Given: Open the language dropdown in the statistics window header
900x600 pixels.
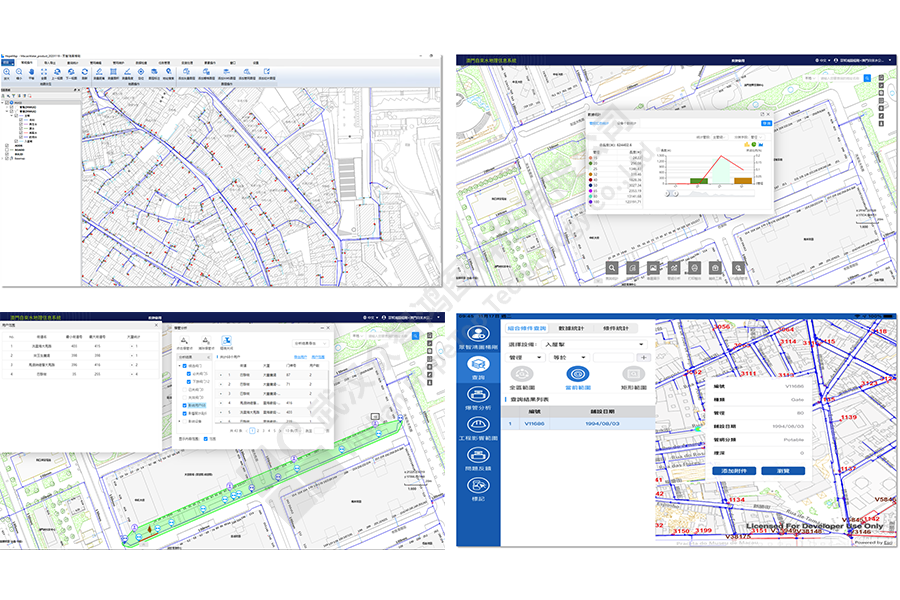Looking at the screenshot, I should [x=822, y=60].
